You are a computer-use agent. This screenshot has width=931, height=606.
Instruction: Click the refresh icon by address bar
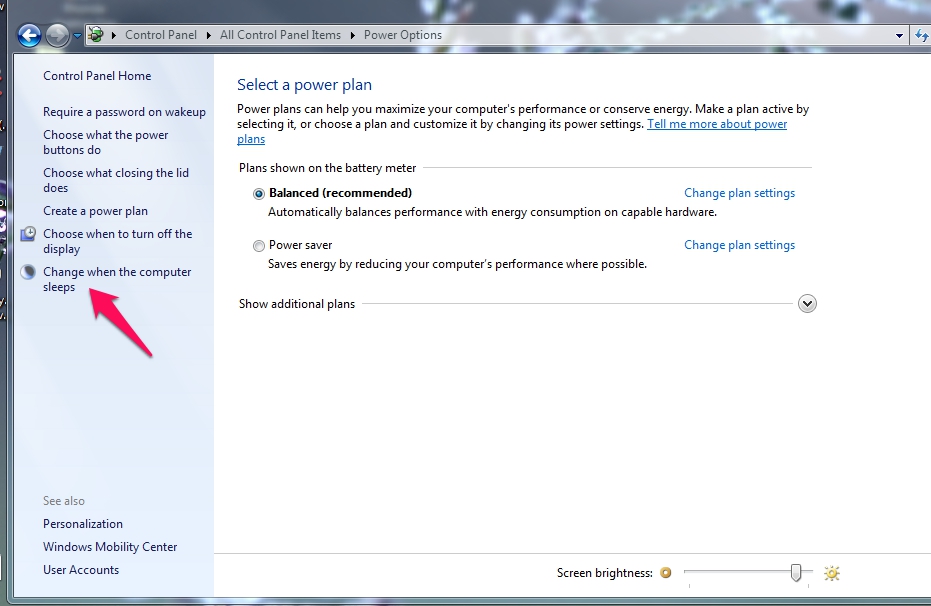tap(922, 36)
